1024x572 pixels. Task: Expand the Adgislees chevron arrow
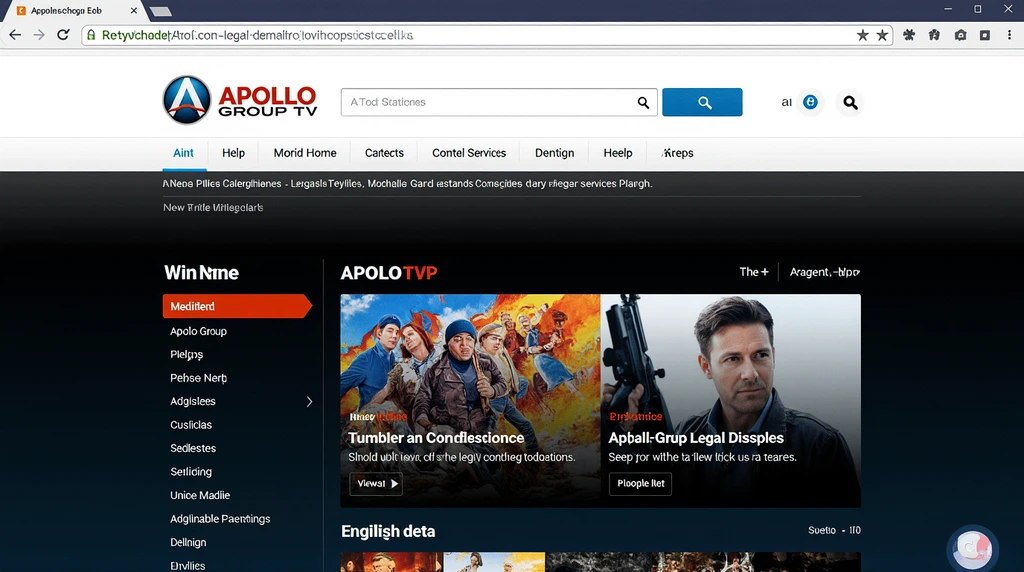[310, 402]
